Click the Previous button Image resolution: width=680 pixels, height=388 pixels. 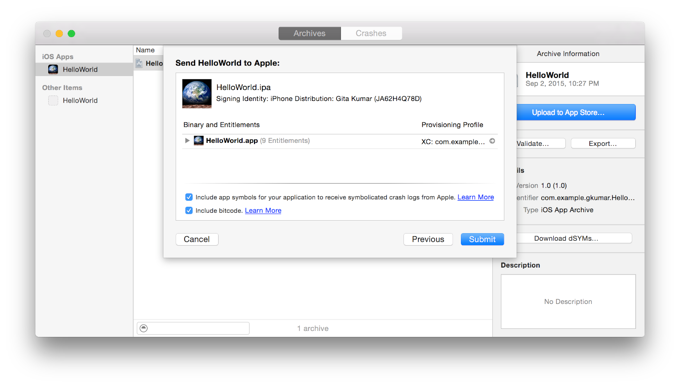tap(428, 239)
